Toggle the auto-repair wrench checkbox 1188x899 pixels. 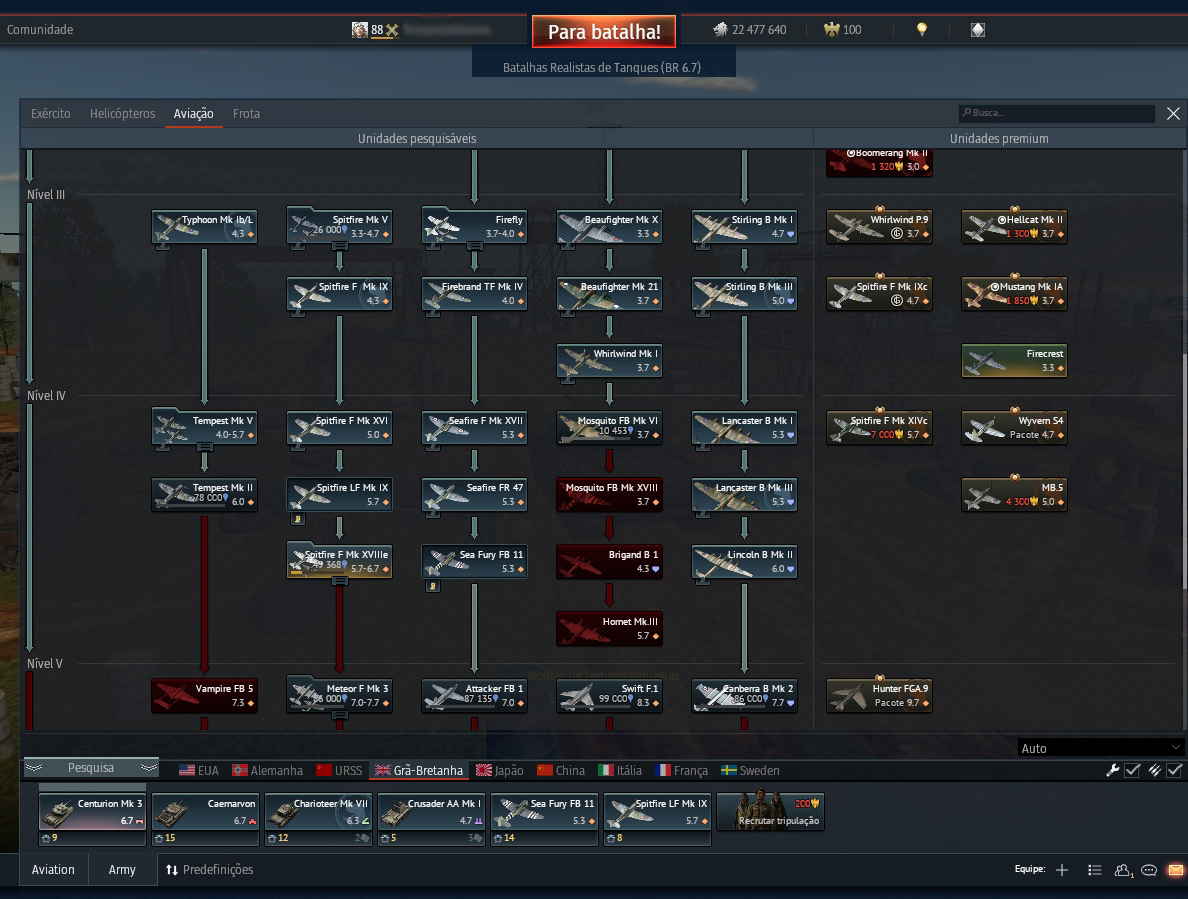1132,770
